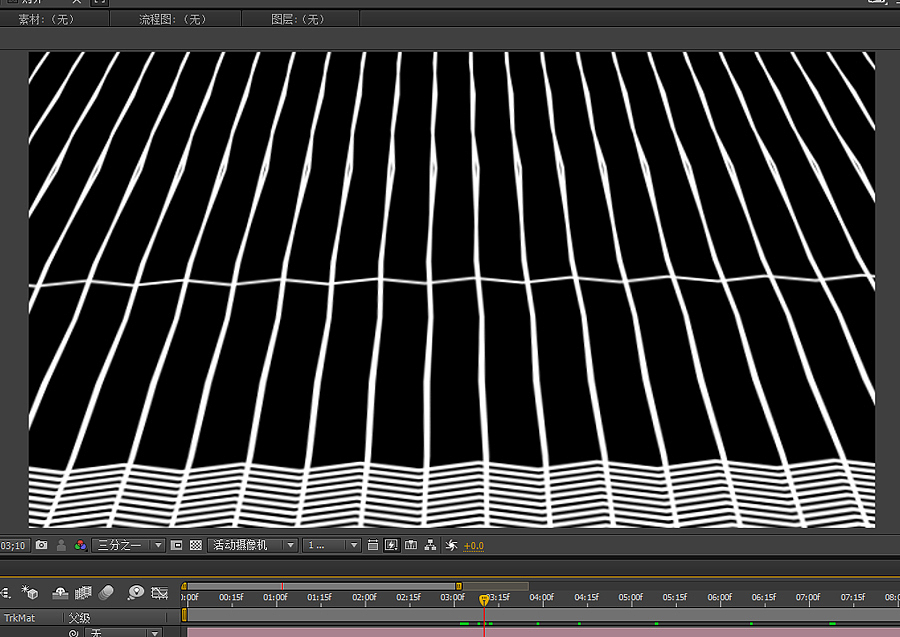Toggle Motion Blur switch icon

click(x=106, y=593)
